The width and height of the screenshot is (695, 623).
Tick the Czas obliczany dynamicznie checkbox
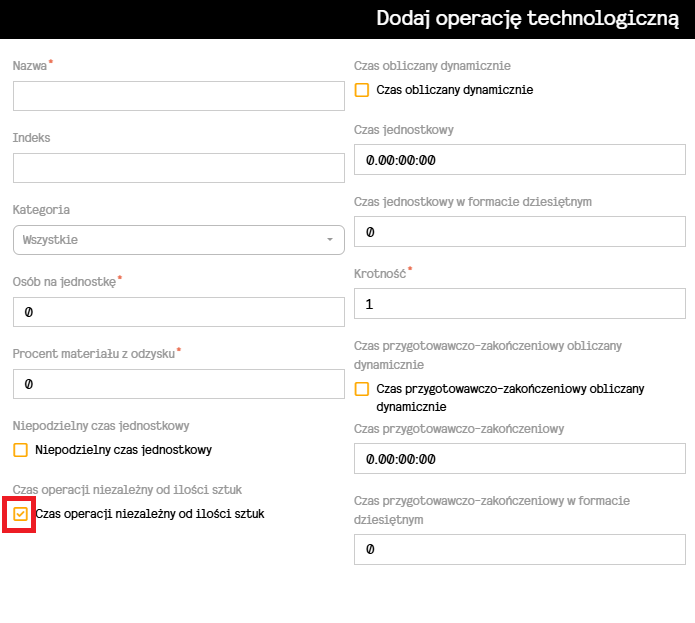[x=362, y=90]
